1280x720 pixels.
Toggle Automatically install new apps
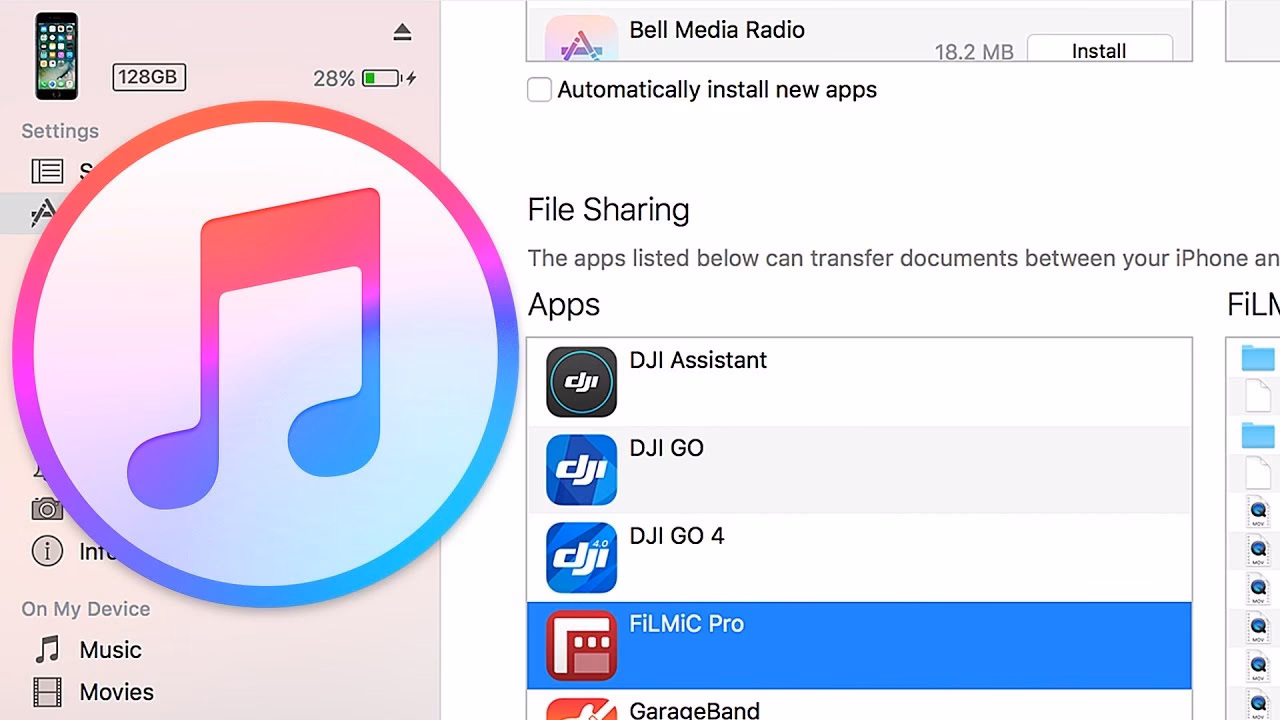[539, 89]
